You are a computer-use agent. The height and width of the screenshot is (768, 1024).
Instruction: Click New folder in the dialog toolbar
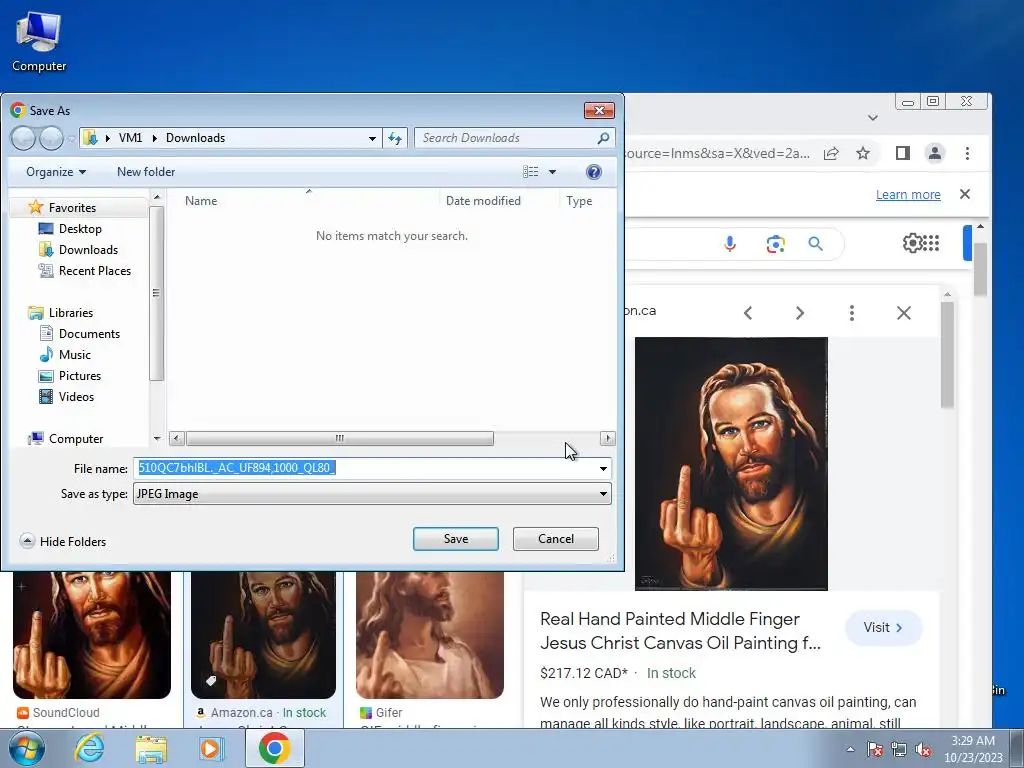tap(146, 172)
